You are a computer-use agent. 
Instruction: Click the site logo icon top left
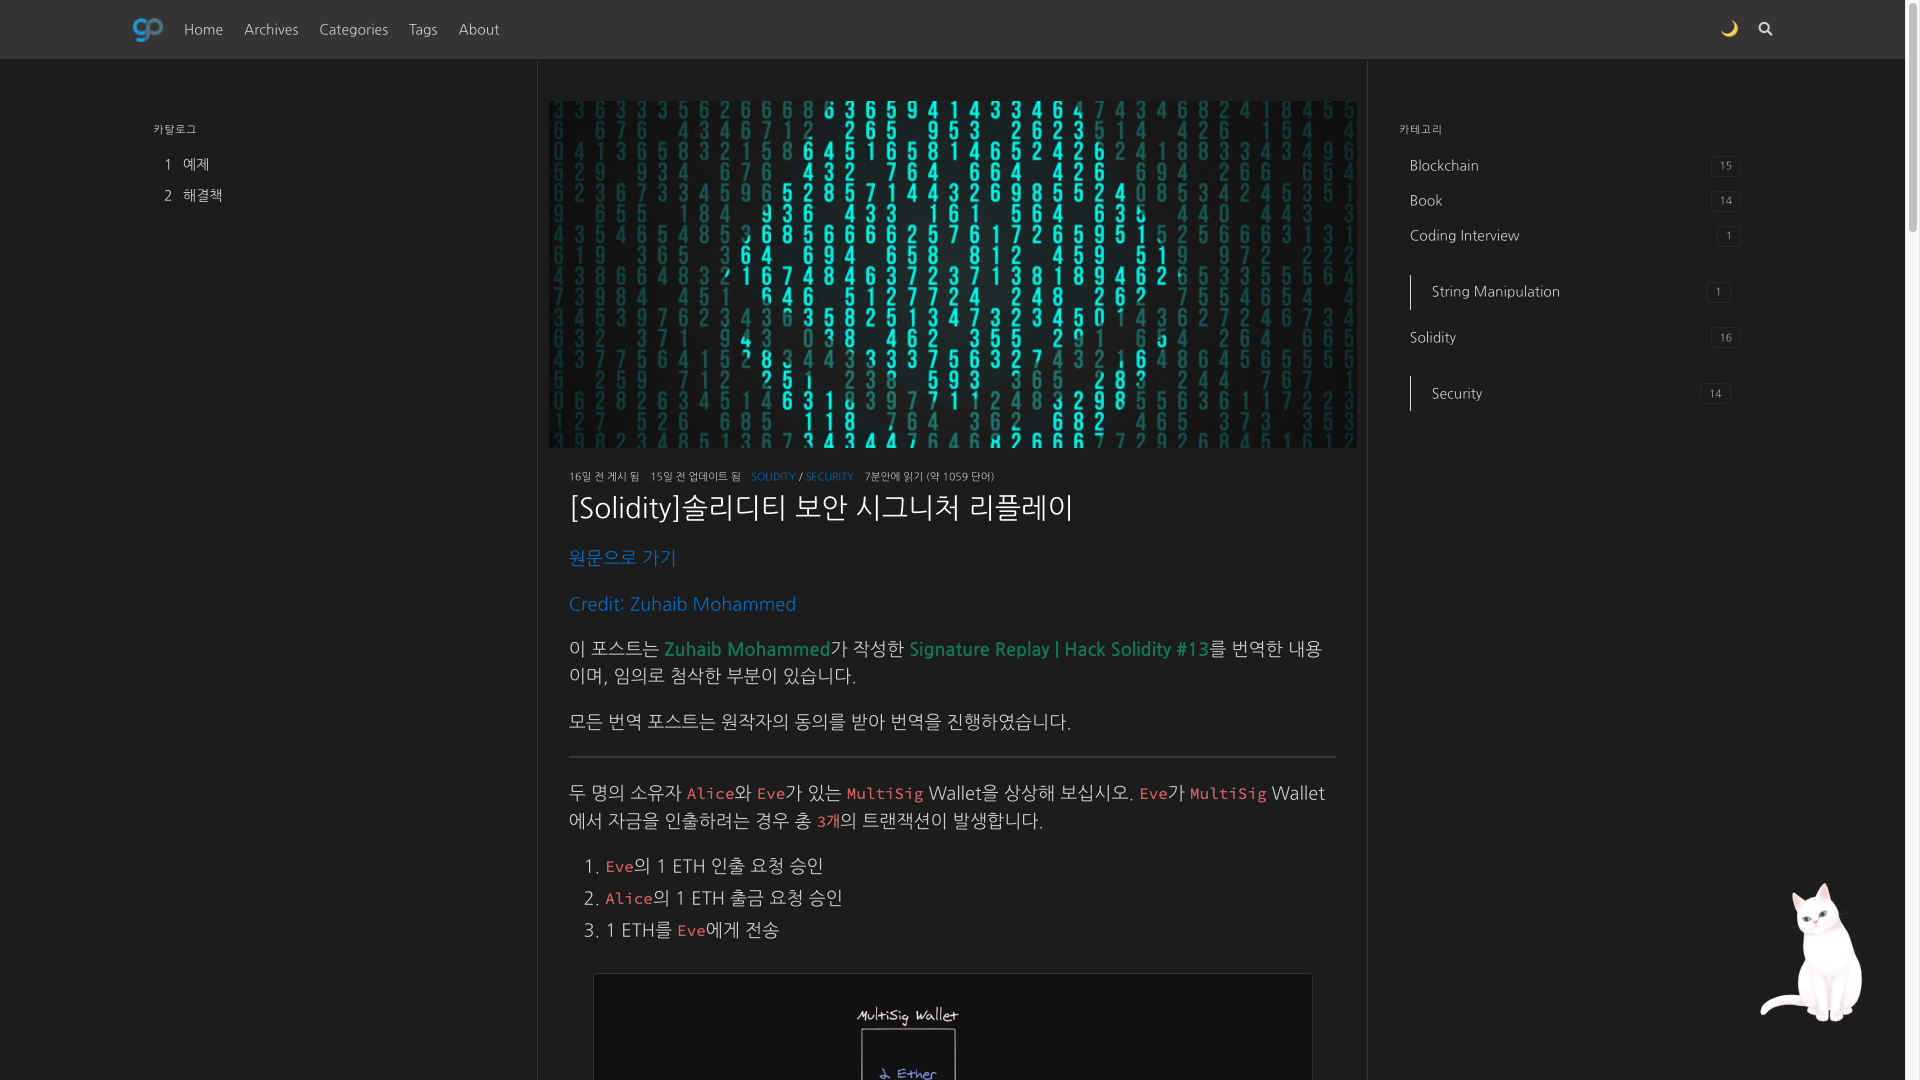click(x=148, y=28)
